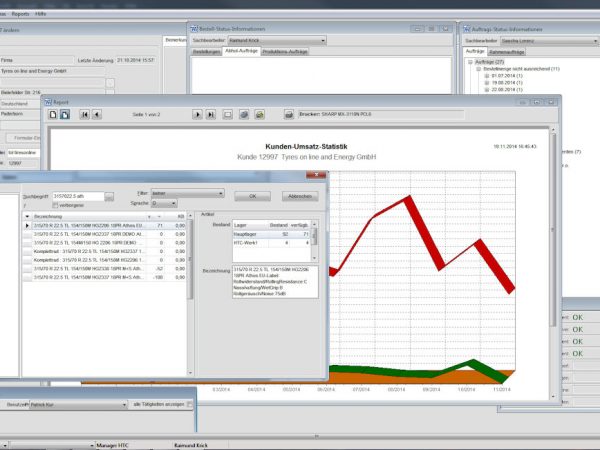Switch to the Bestellungen tab

(x=207, y=52)
